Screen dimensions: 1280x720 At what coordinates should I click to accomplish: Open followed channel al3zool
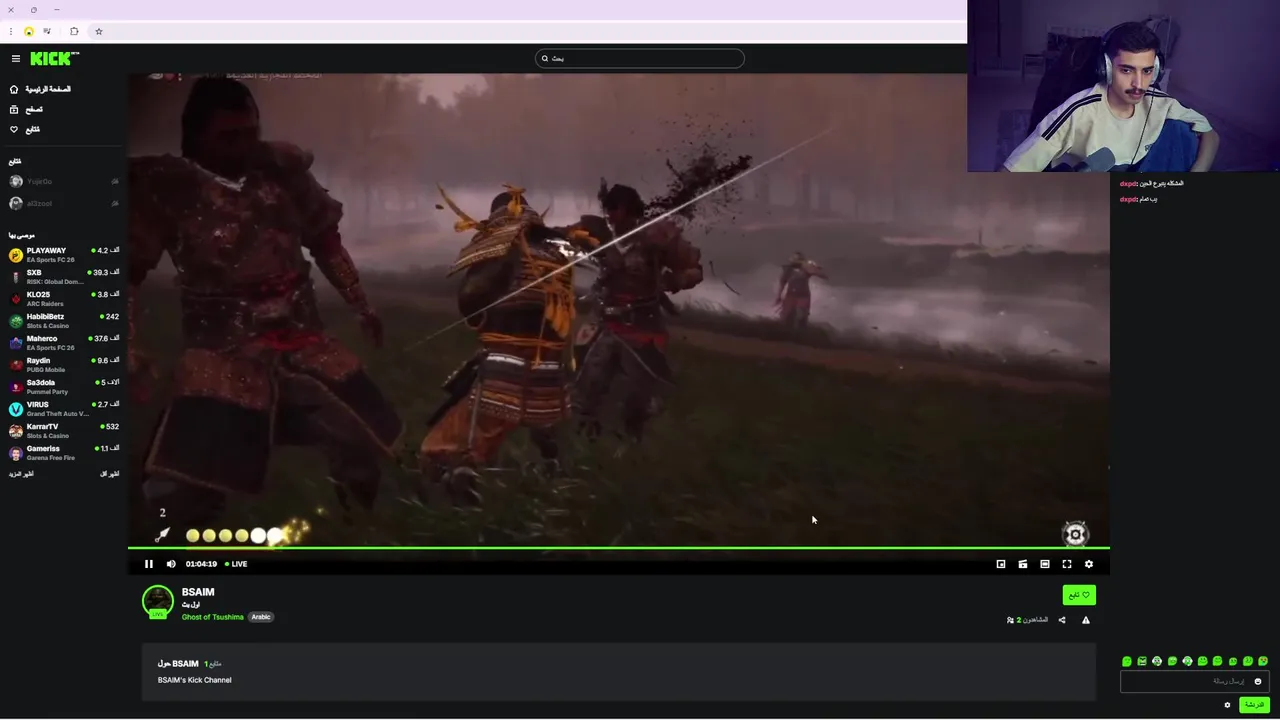click(64, 203)
